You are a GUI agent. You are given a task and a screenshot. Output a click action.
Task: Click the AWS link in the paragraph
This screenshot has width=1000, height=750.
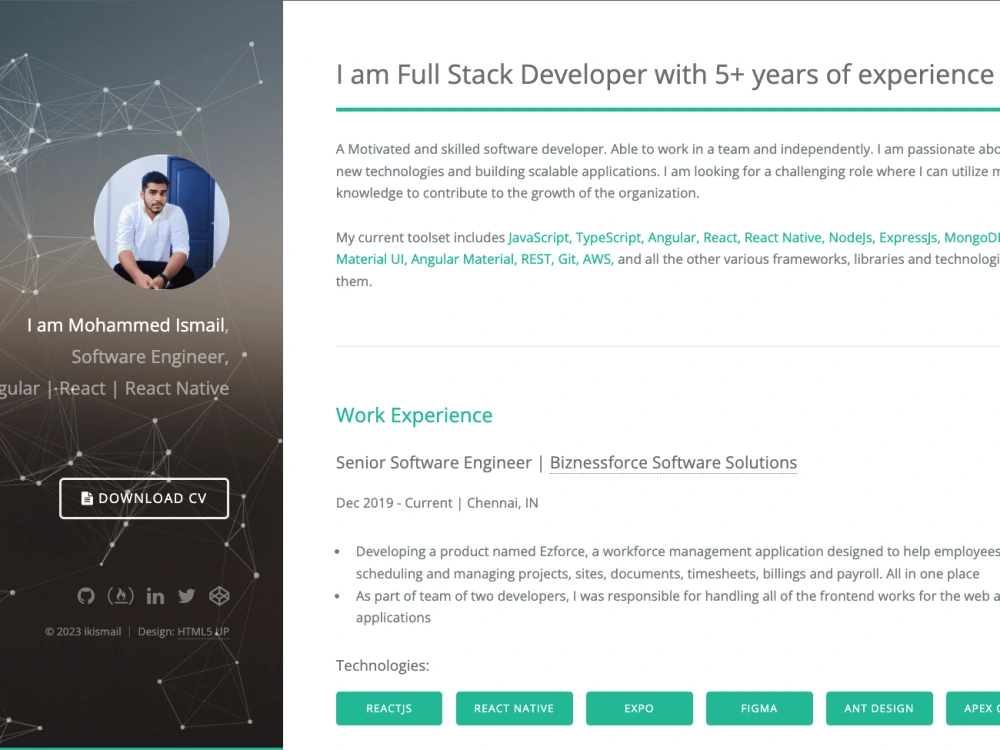(x=596, y=258)
